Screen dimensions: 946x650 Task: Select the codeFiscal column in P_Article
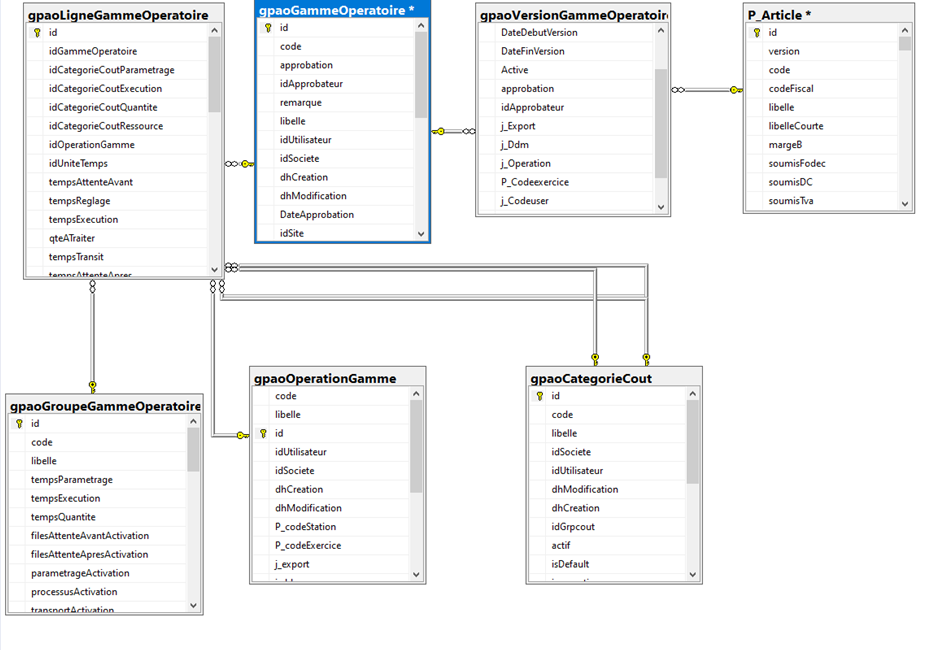tap(790, 88)
